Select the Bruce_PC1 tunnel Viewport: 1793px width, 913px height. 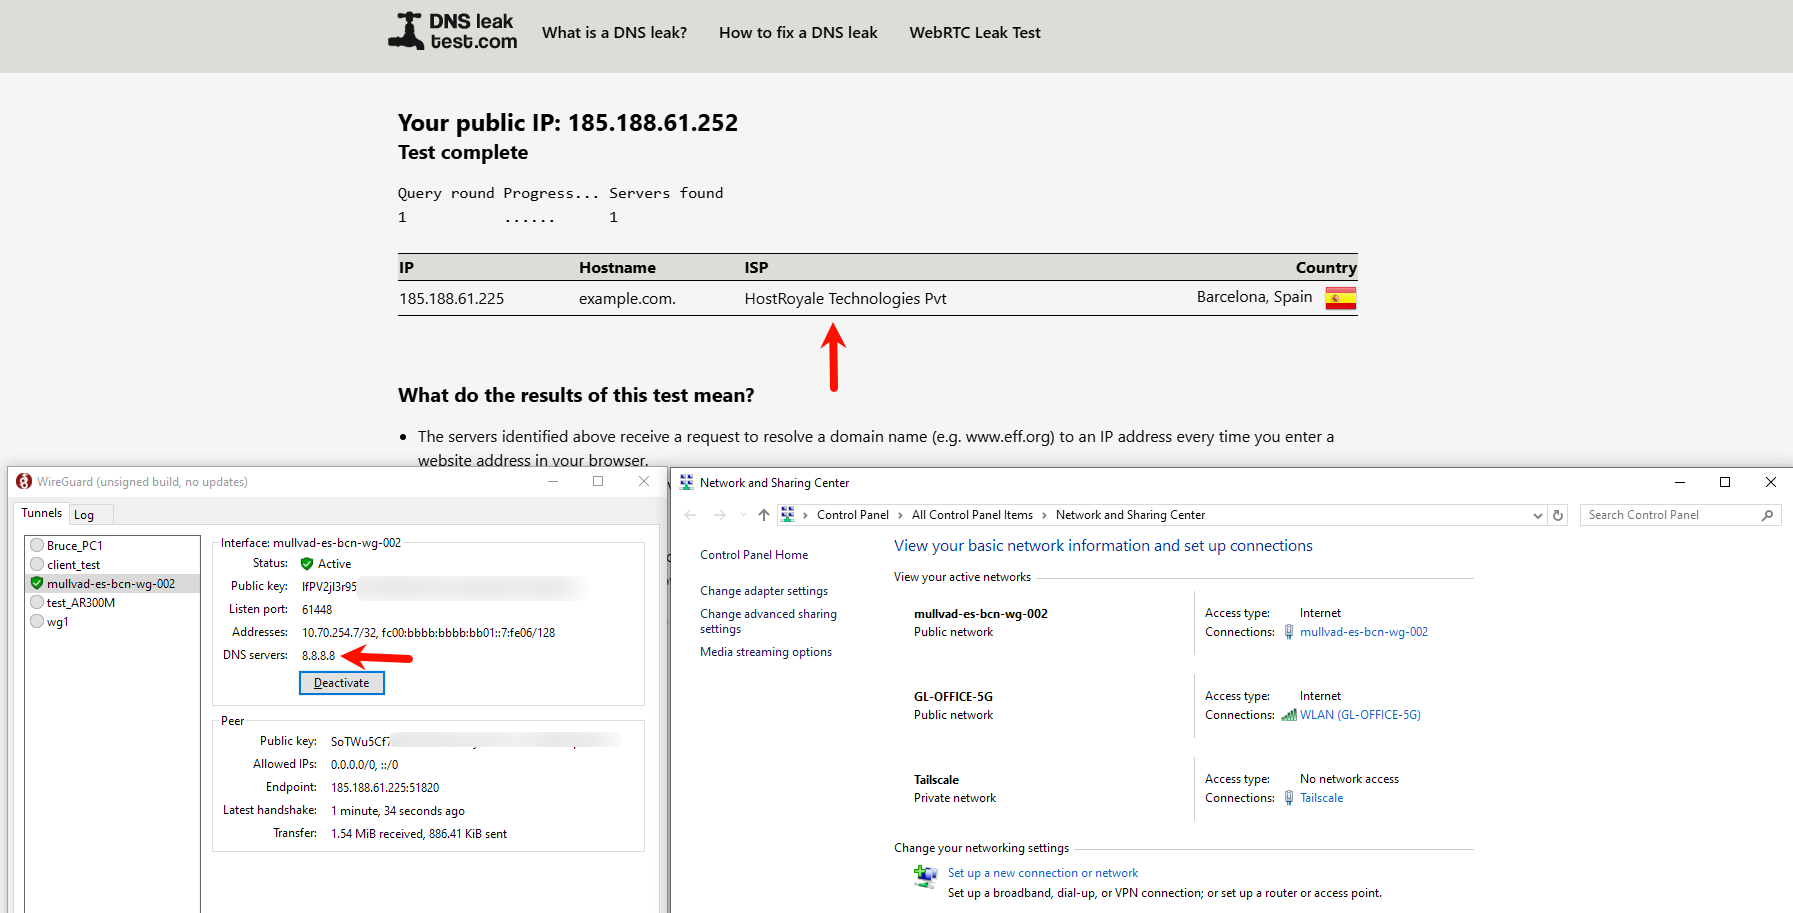click(74, 546)
